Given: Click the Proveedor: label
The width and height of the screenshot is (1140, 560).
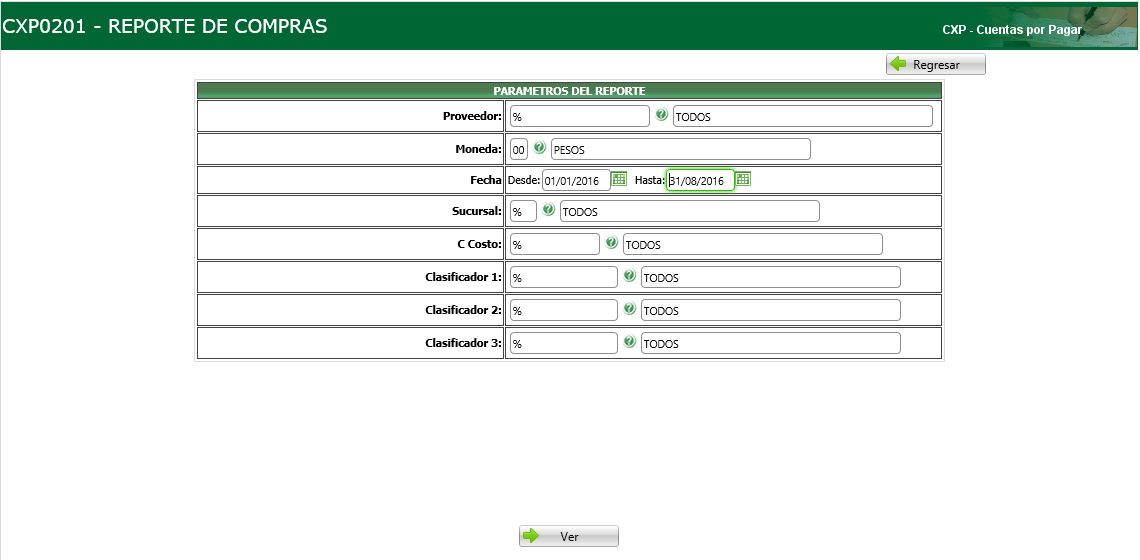Looking at the screenshot, I should pyautogui.click(x=473, y=116).
